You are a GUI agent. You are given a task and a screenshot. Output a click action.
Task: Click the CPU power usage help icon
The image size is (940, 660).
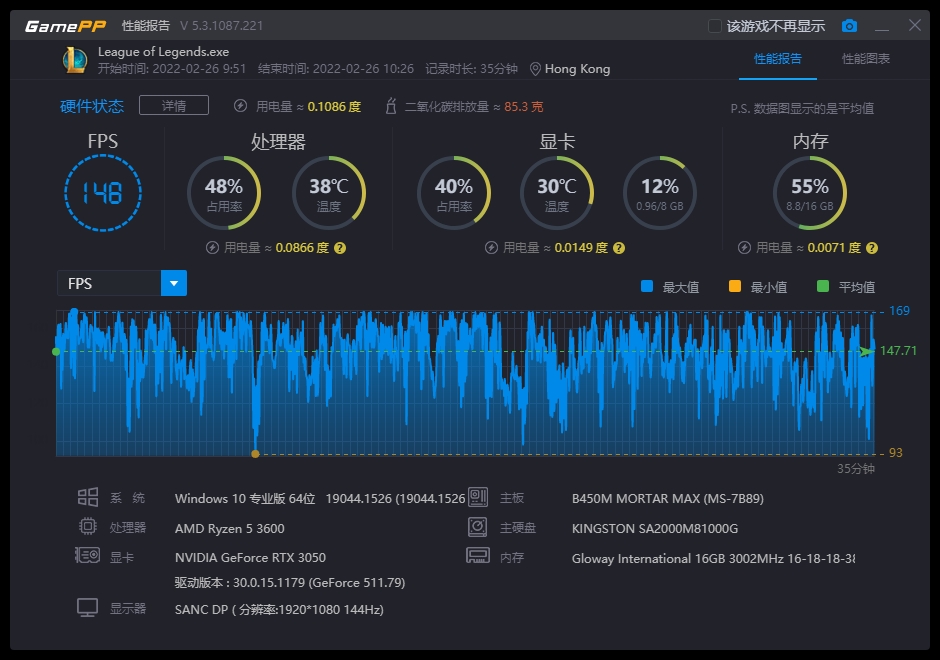pyautogui.click(x=340, y=248)
